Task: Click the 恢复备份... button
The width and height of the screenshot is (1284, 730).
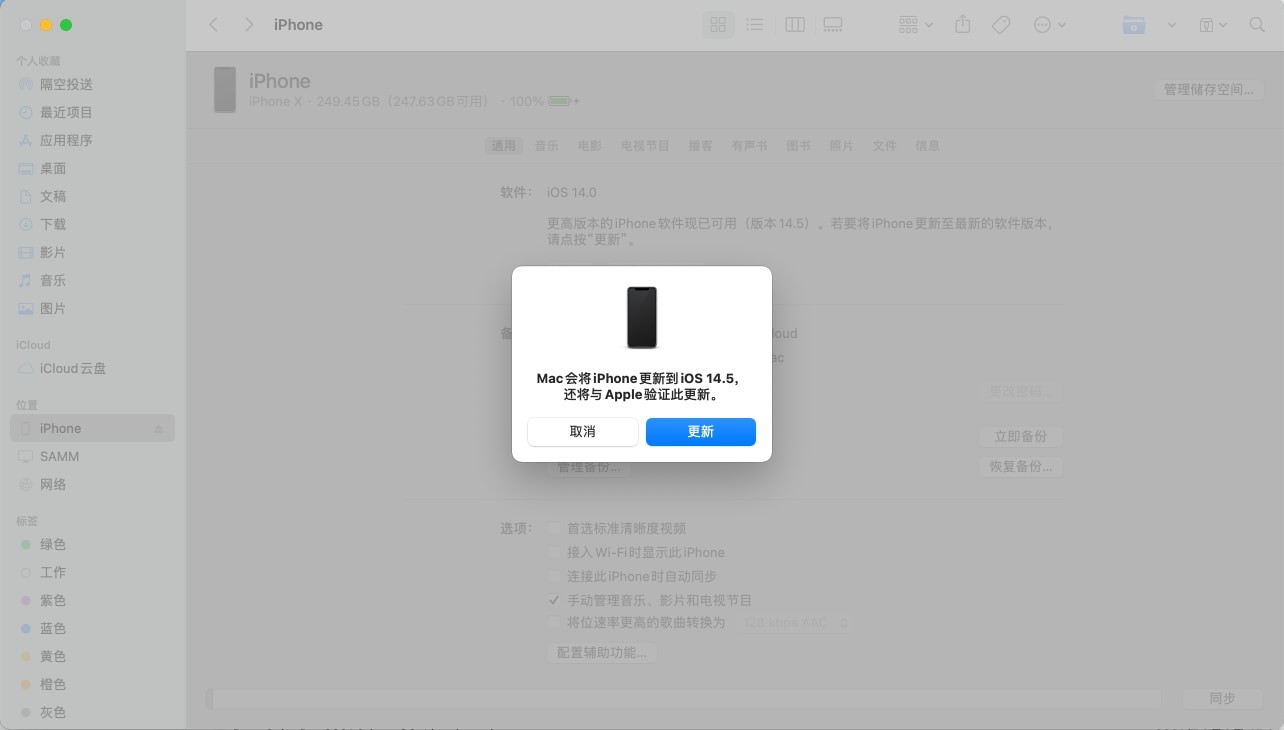Action: [x=1020, y=466]
